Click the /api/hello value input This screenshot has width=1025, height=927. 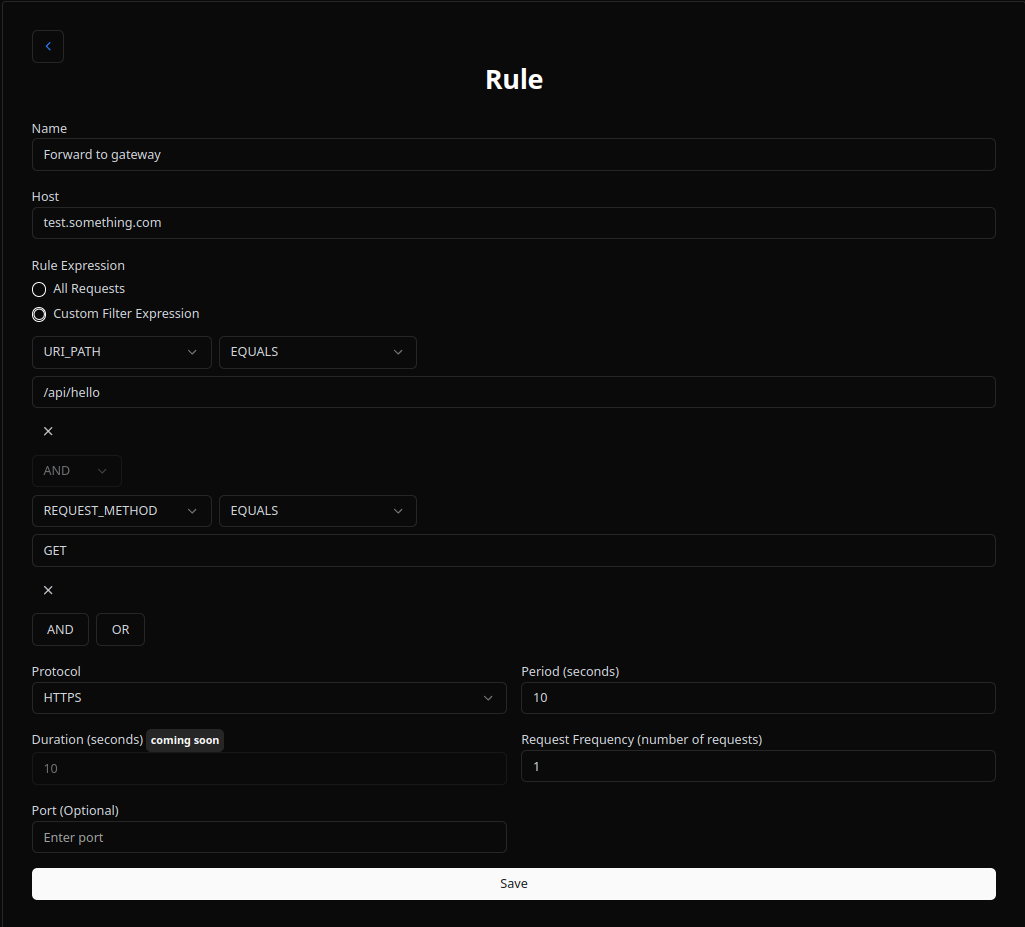[513, 392]
